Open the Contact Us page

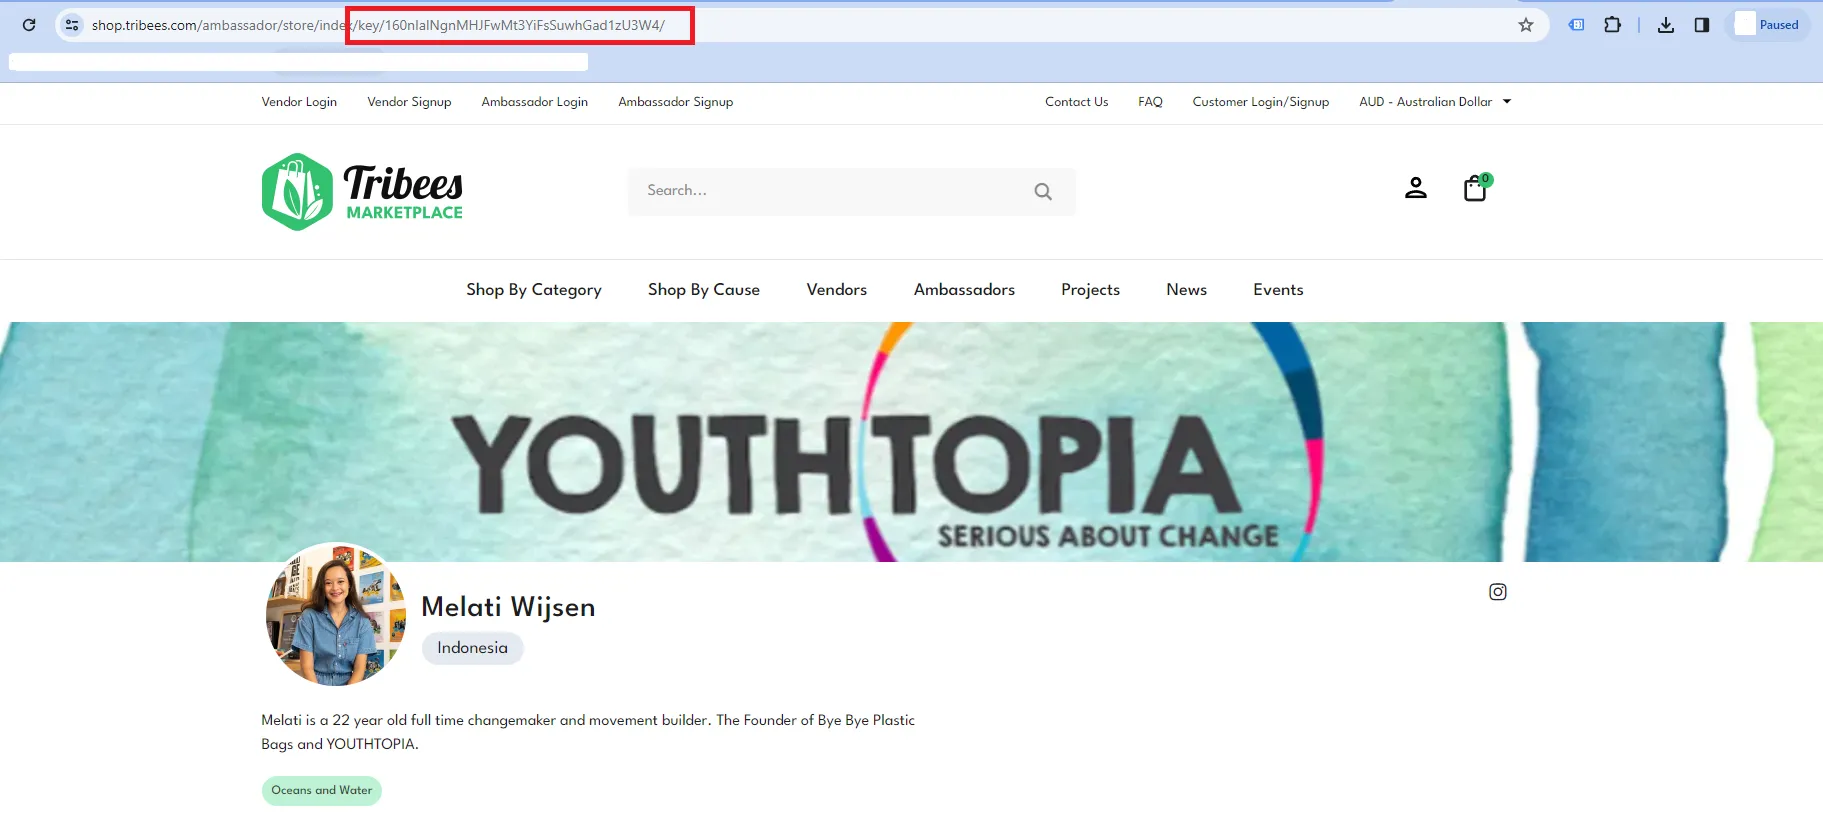tap(1077, 102)
